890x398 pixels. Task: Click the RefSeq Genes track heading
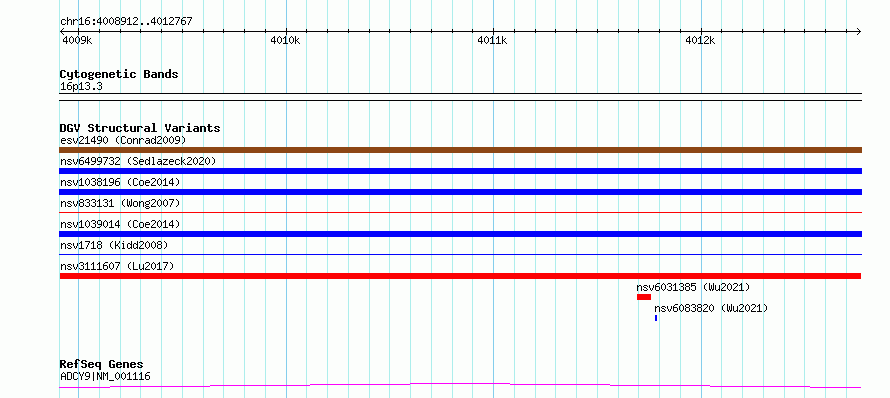tap(102, 364)
